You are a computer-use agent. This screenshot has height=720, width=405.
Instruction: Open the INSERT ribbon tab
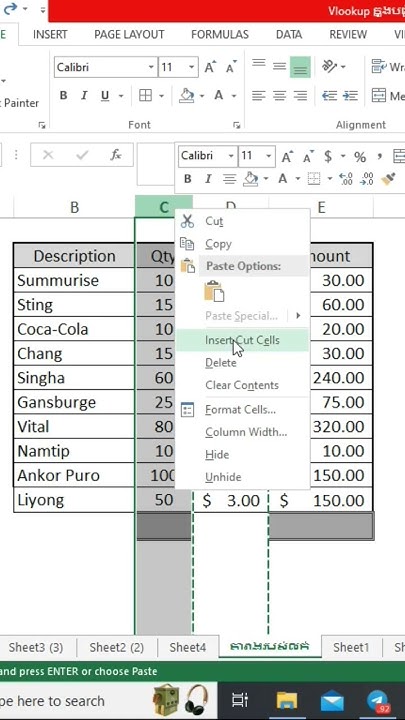point(50,35)
